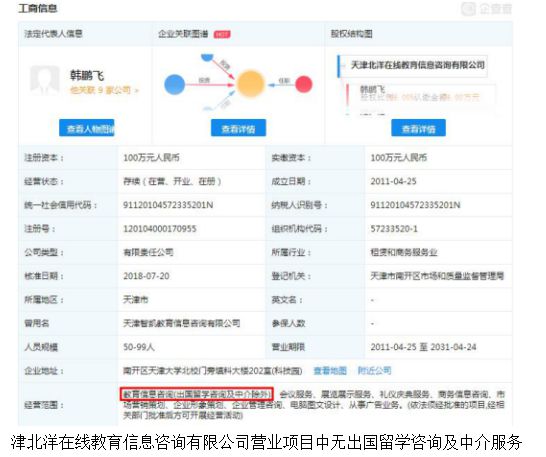Click the blue node in relation graph
Viewport: 546px width, 457px height.
pyautogui.click(x=174, y=84)
